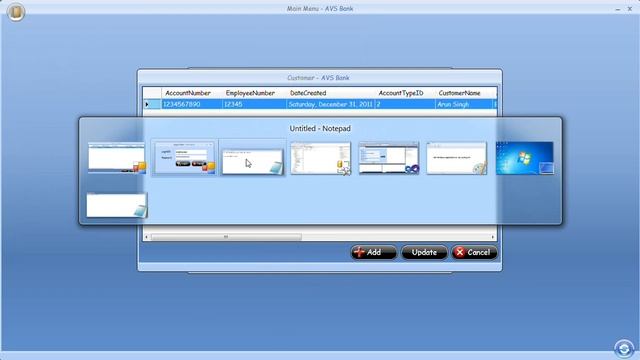Show the Windows desktop thumbnail
The height and width of the screenshot is (360, 640).
tap(524, 158)
